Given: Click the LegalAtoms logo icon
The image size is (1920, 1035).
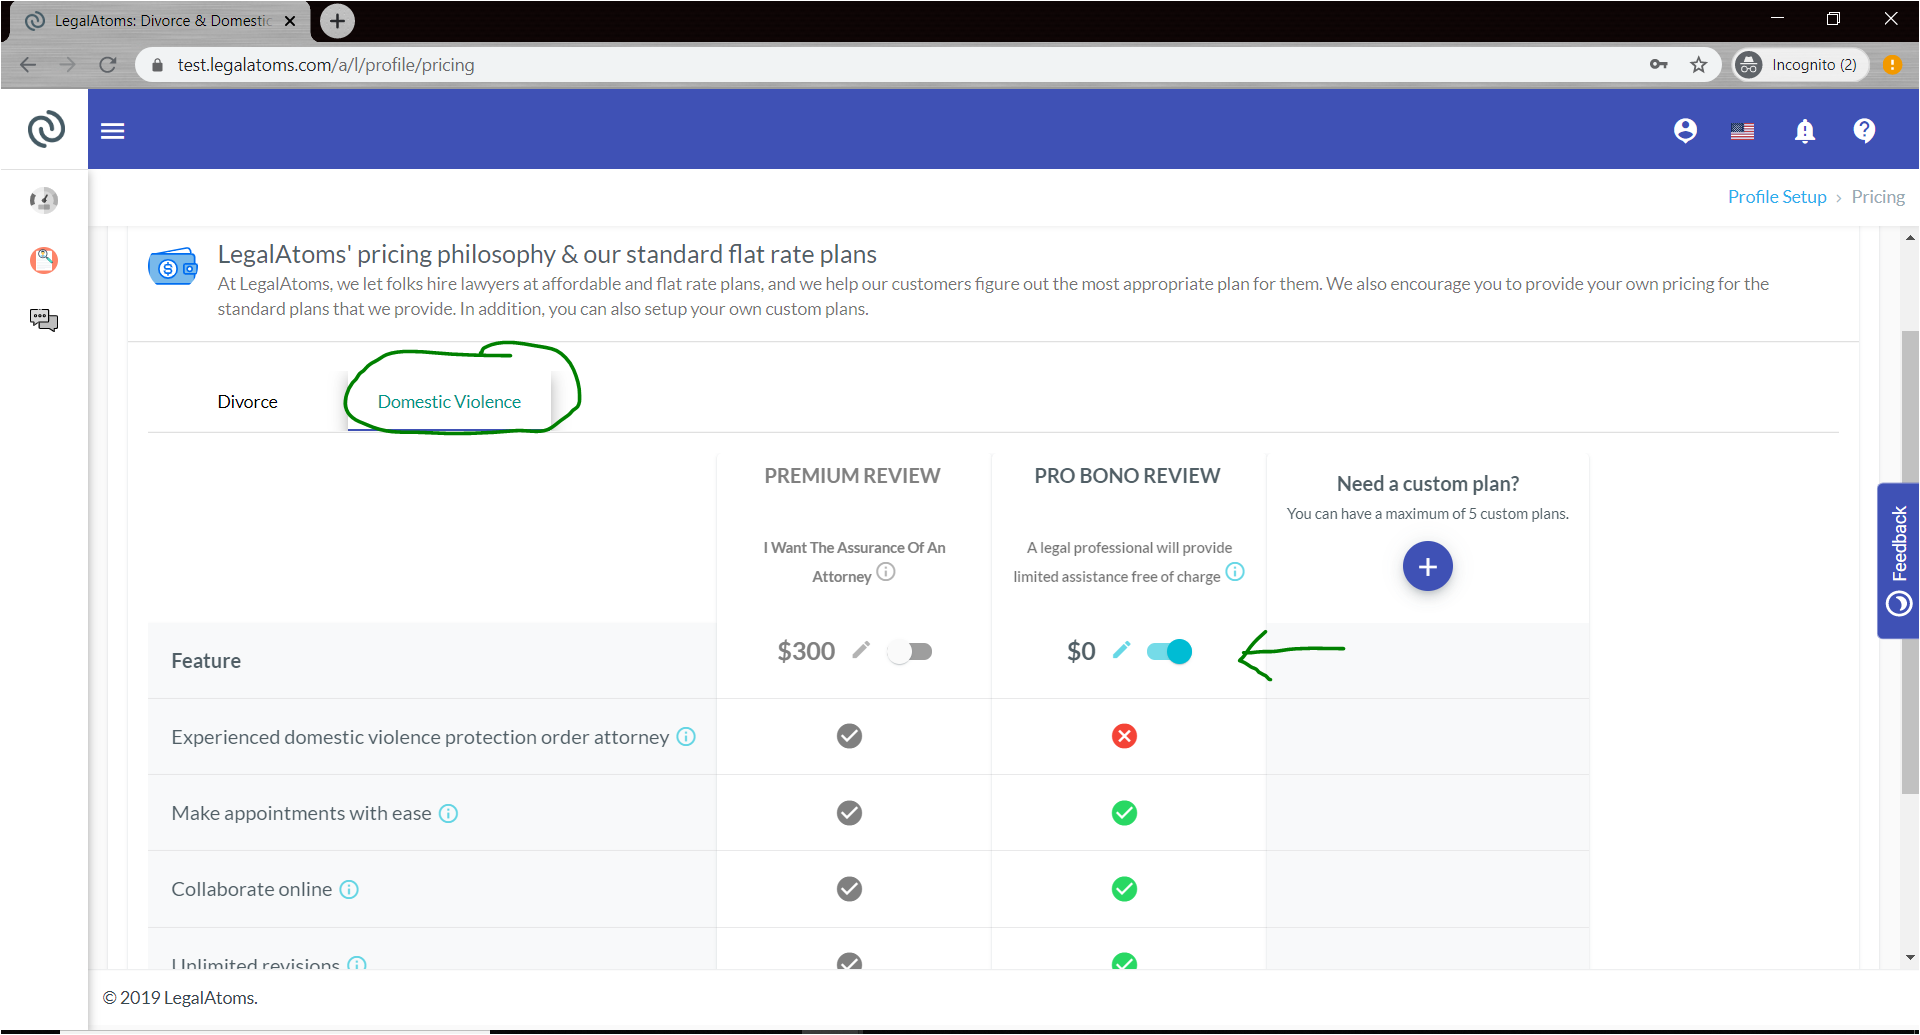Looking at the screenshot, I should click(x=46, y=129).
